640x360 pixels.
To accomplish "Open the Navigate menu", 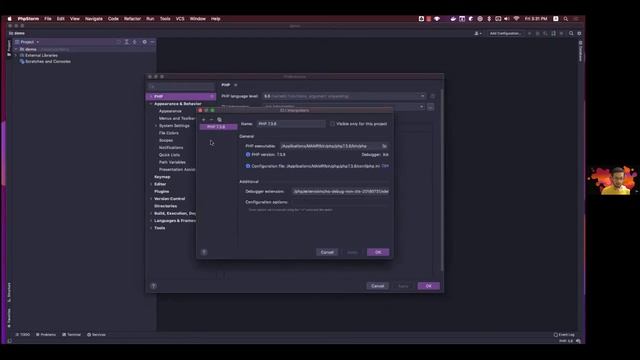I will (x=94, y=19).
